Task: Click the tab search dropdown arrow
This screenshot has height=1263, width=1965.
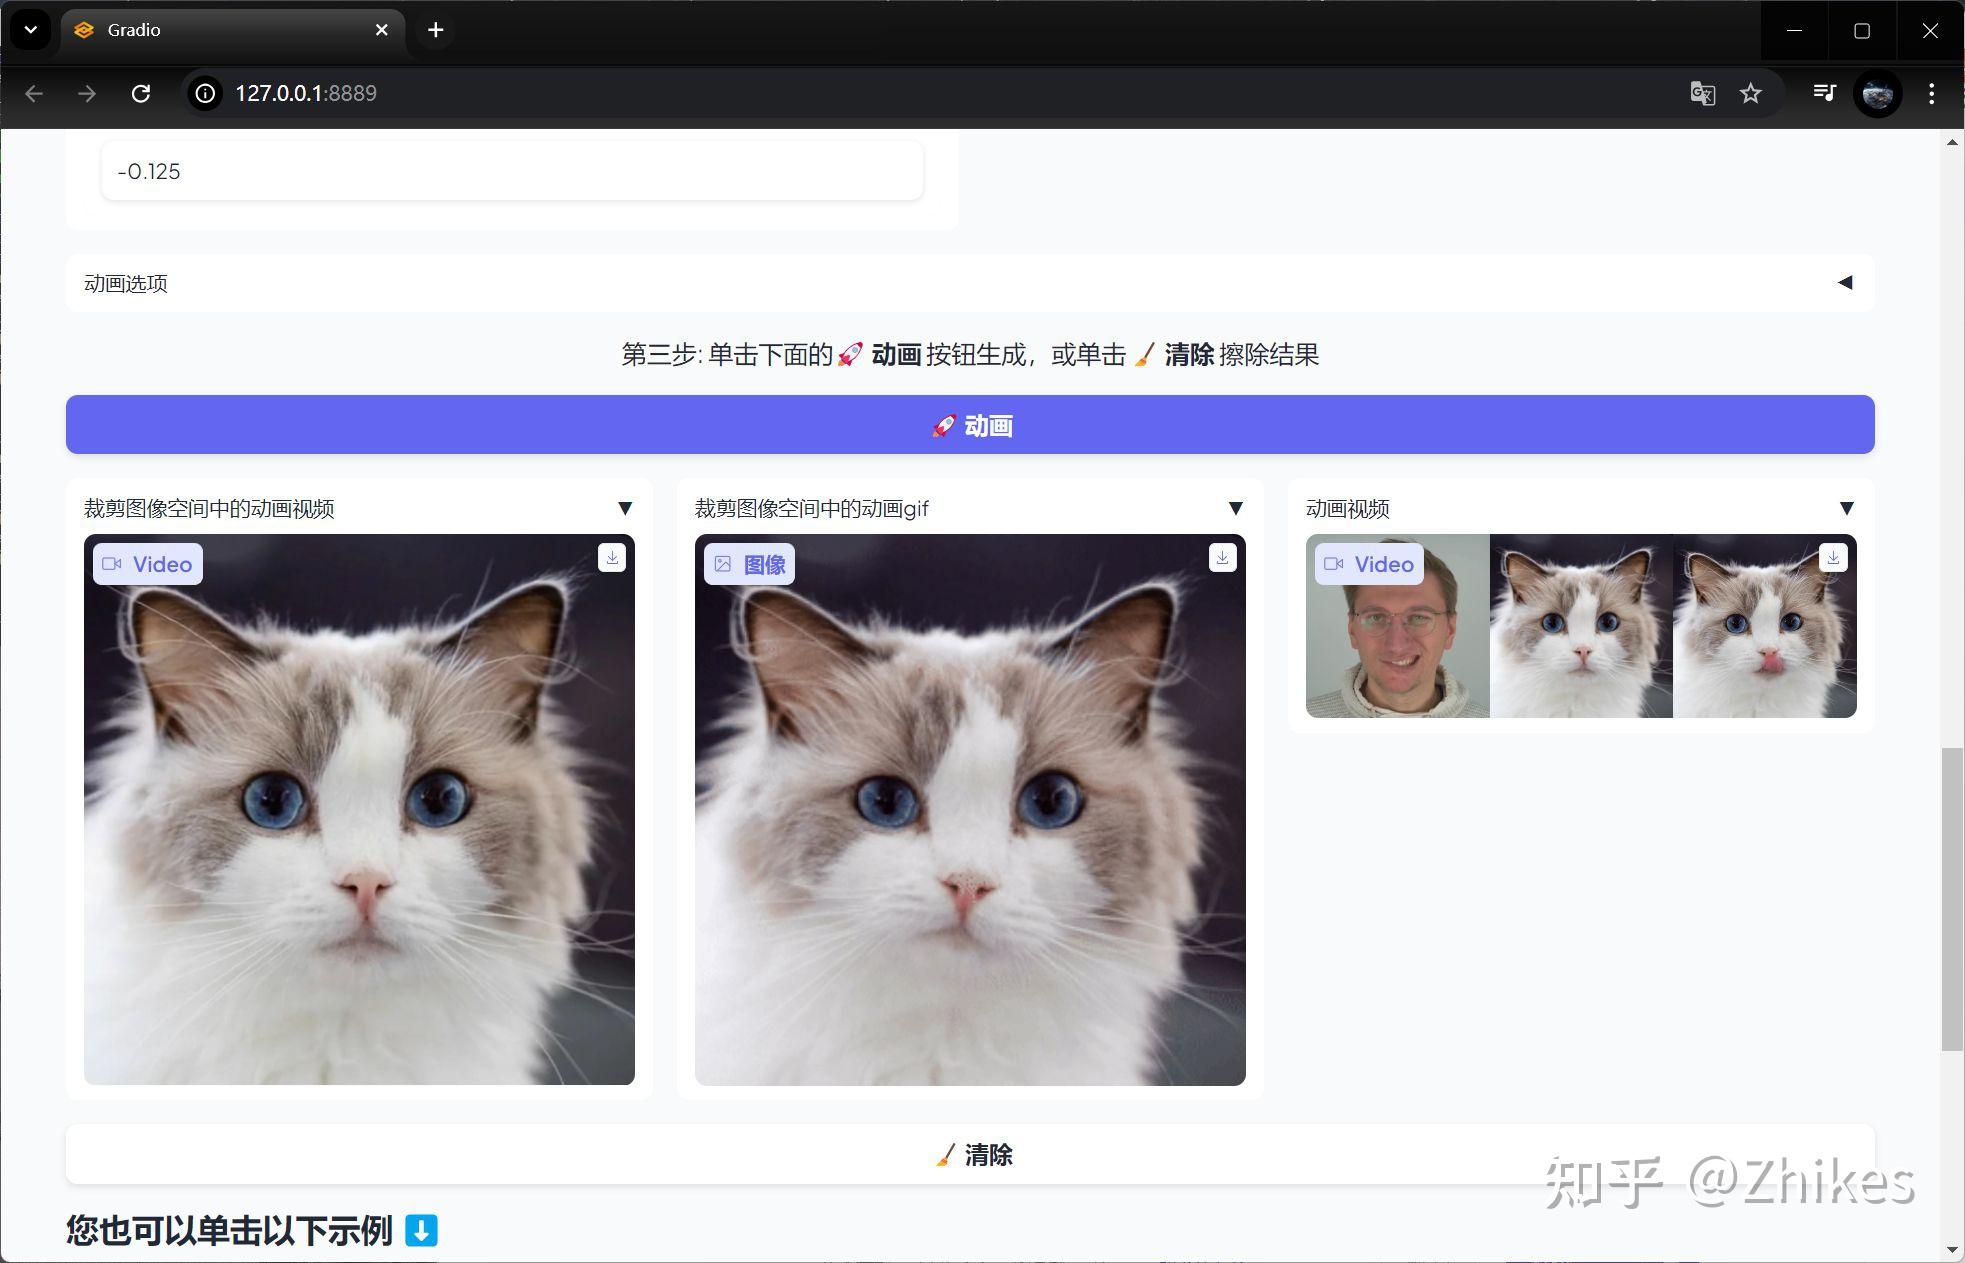Action: (x=31, y=30)
